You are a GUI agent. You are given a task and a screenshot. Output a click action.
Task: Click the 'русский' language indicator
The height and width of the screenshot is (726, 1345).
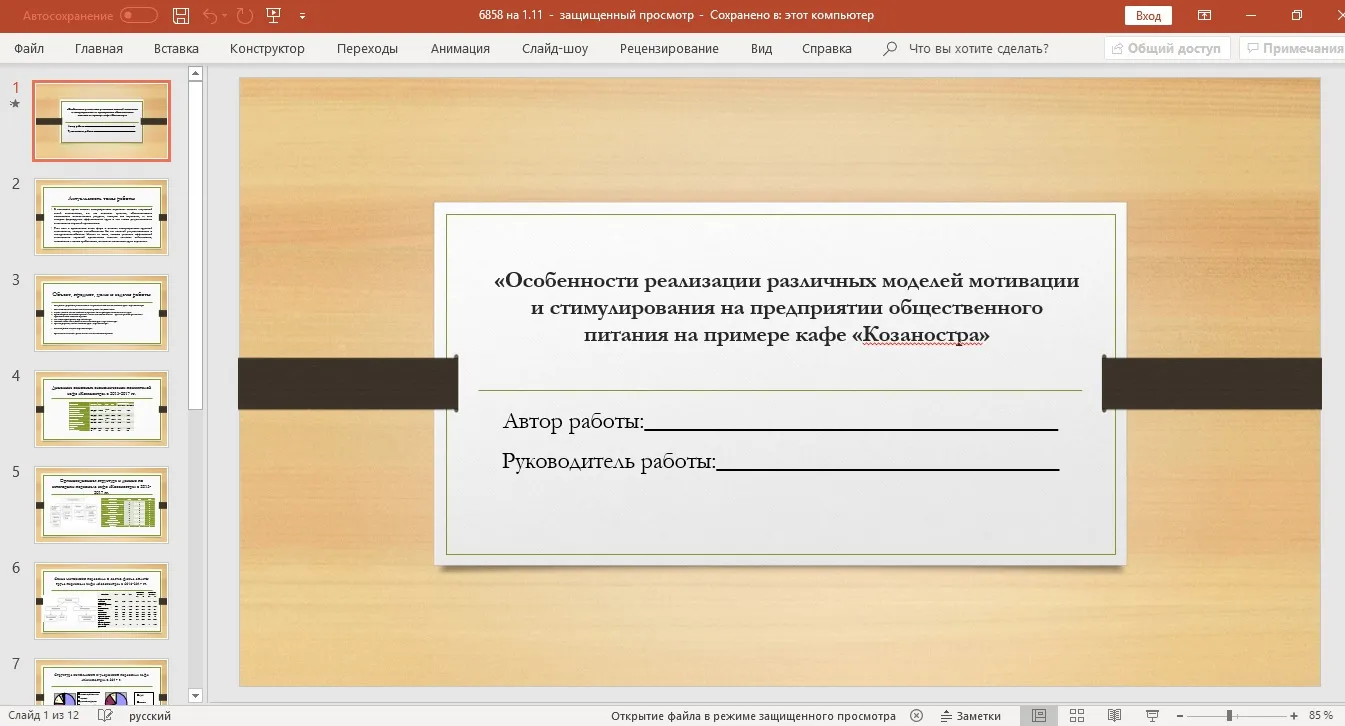pyautogui.click(x=150, y=716)
